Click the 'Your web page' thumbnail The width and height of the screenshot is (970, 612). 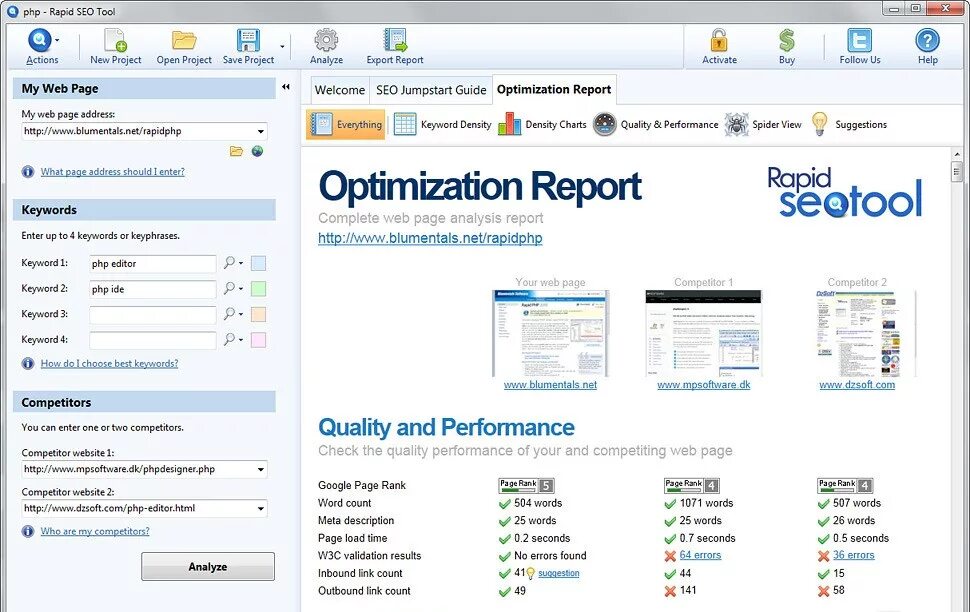tap(550, 333)
